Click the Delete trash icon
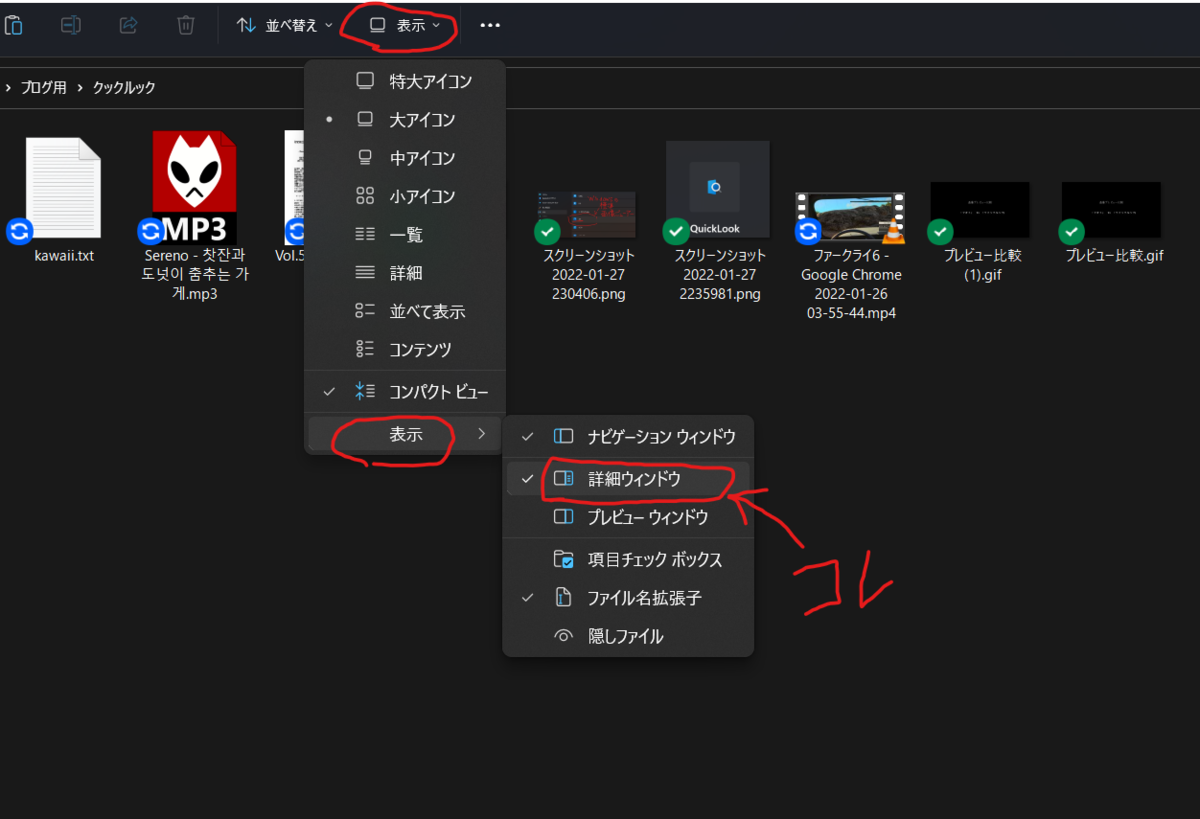This screenshot has width=1200, height=819. [x=185, y=24]
